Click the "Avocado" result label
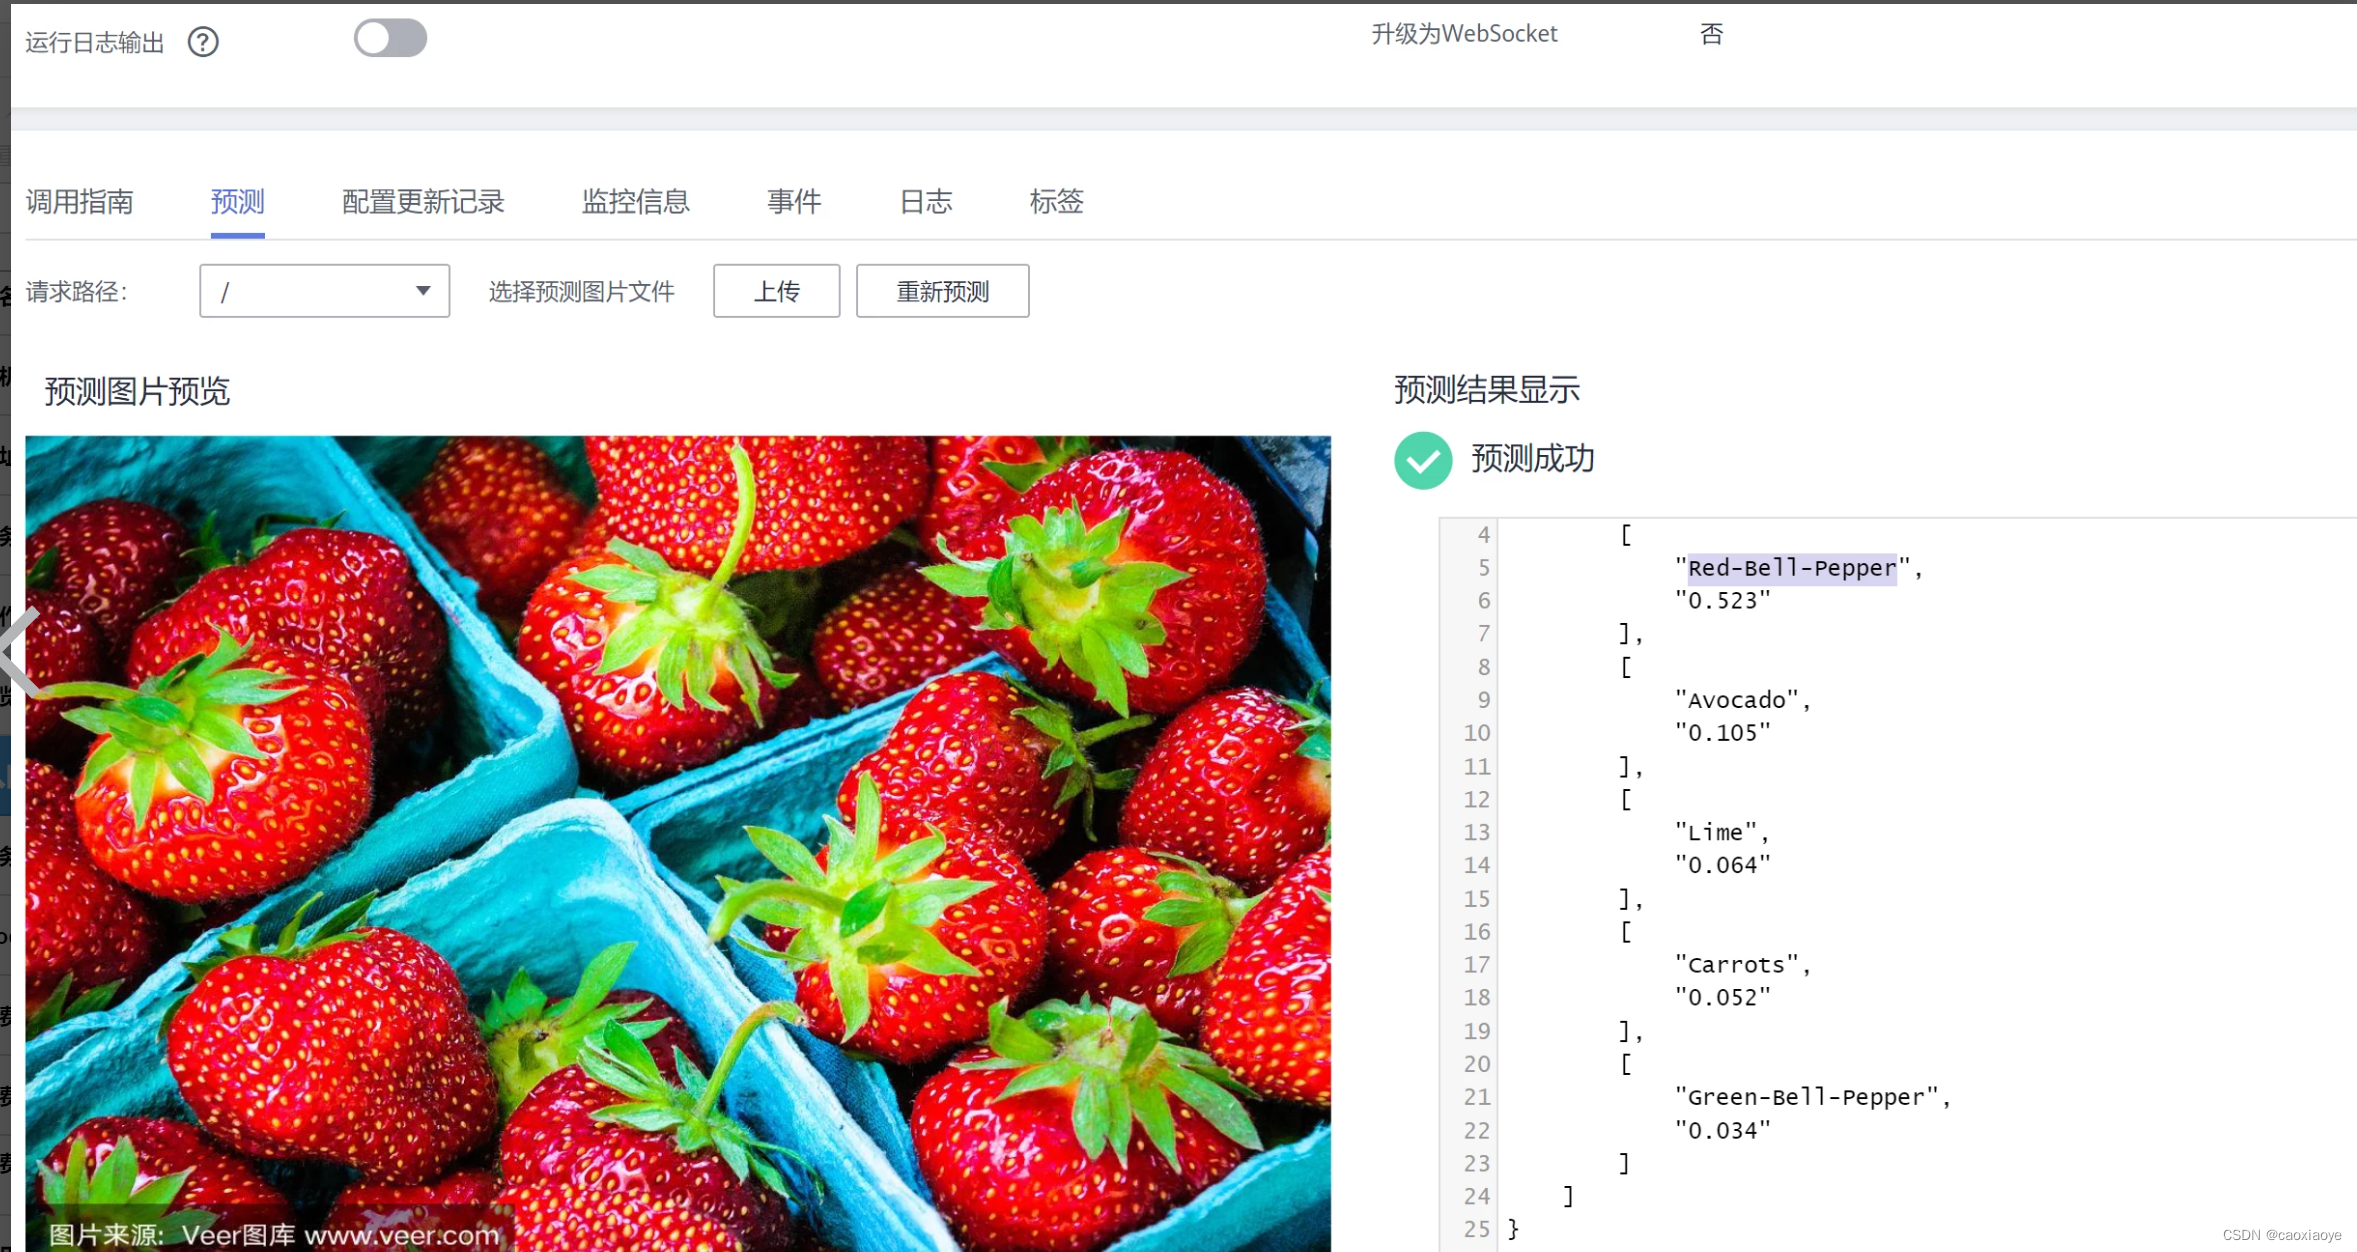Viewport: 2357px width, 1252px height. pos(1736,700)
